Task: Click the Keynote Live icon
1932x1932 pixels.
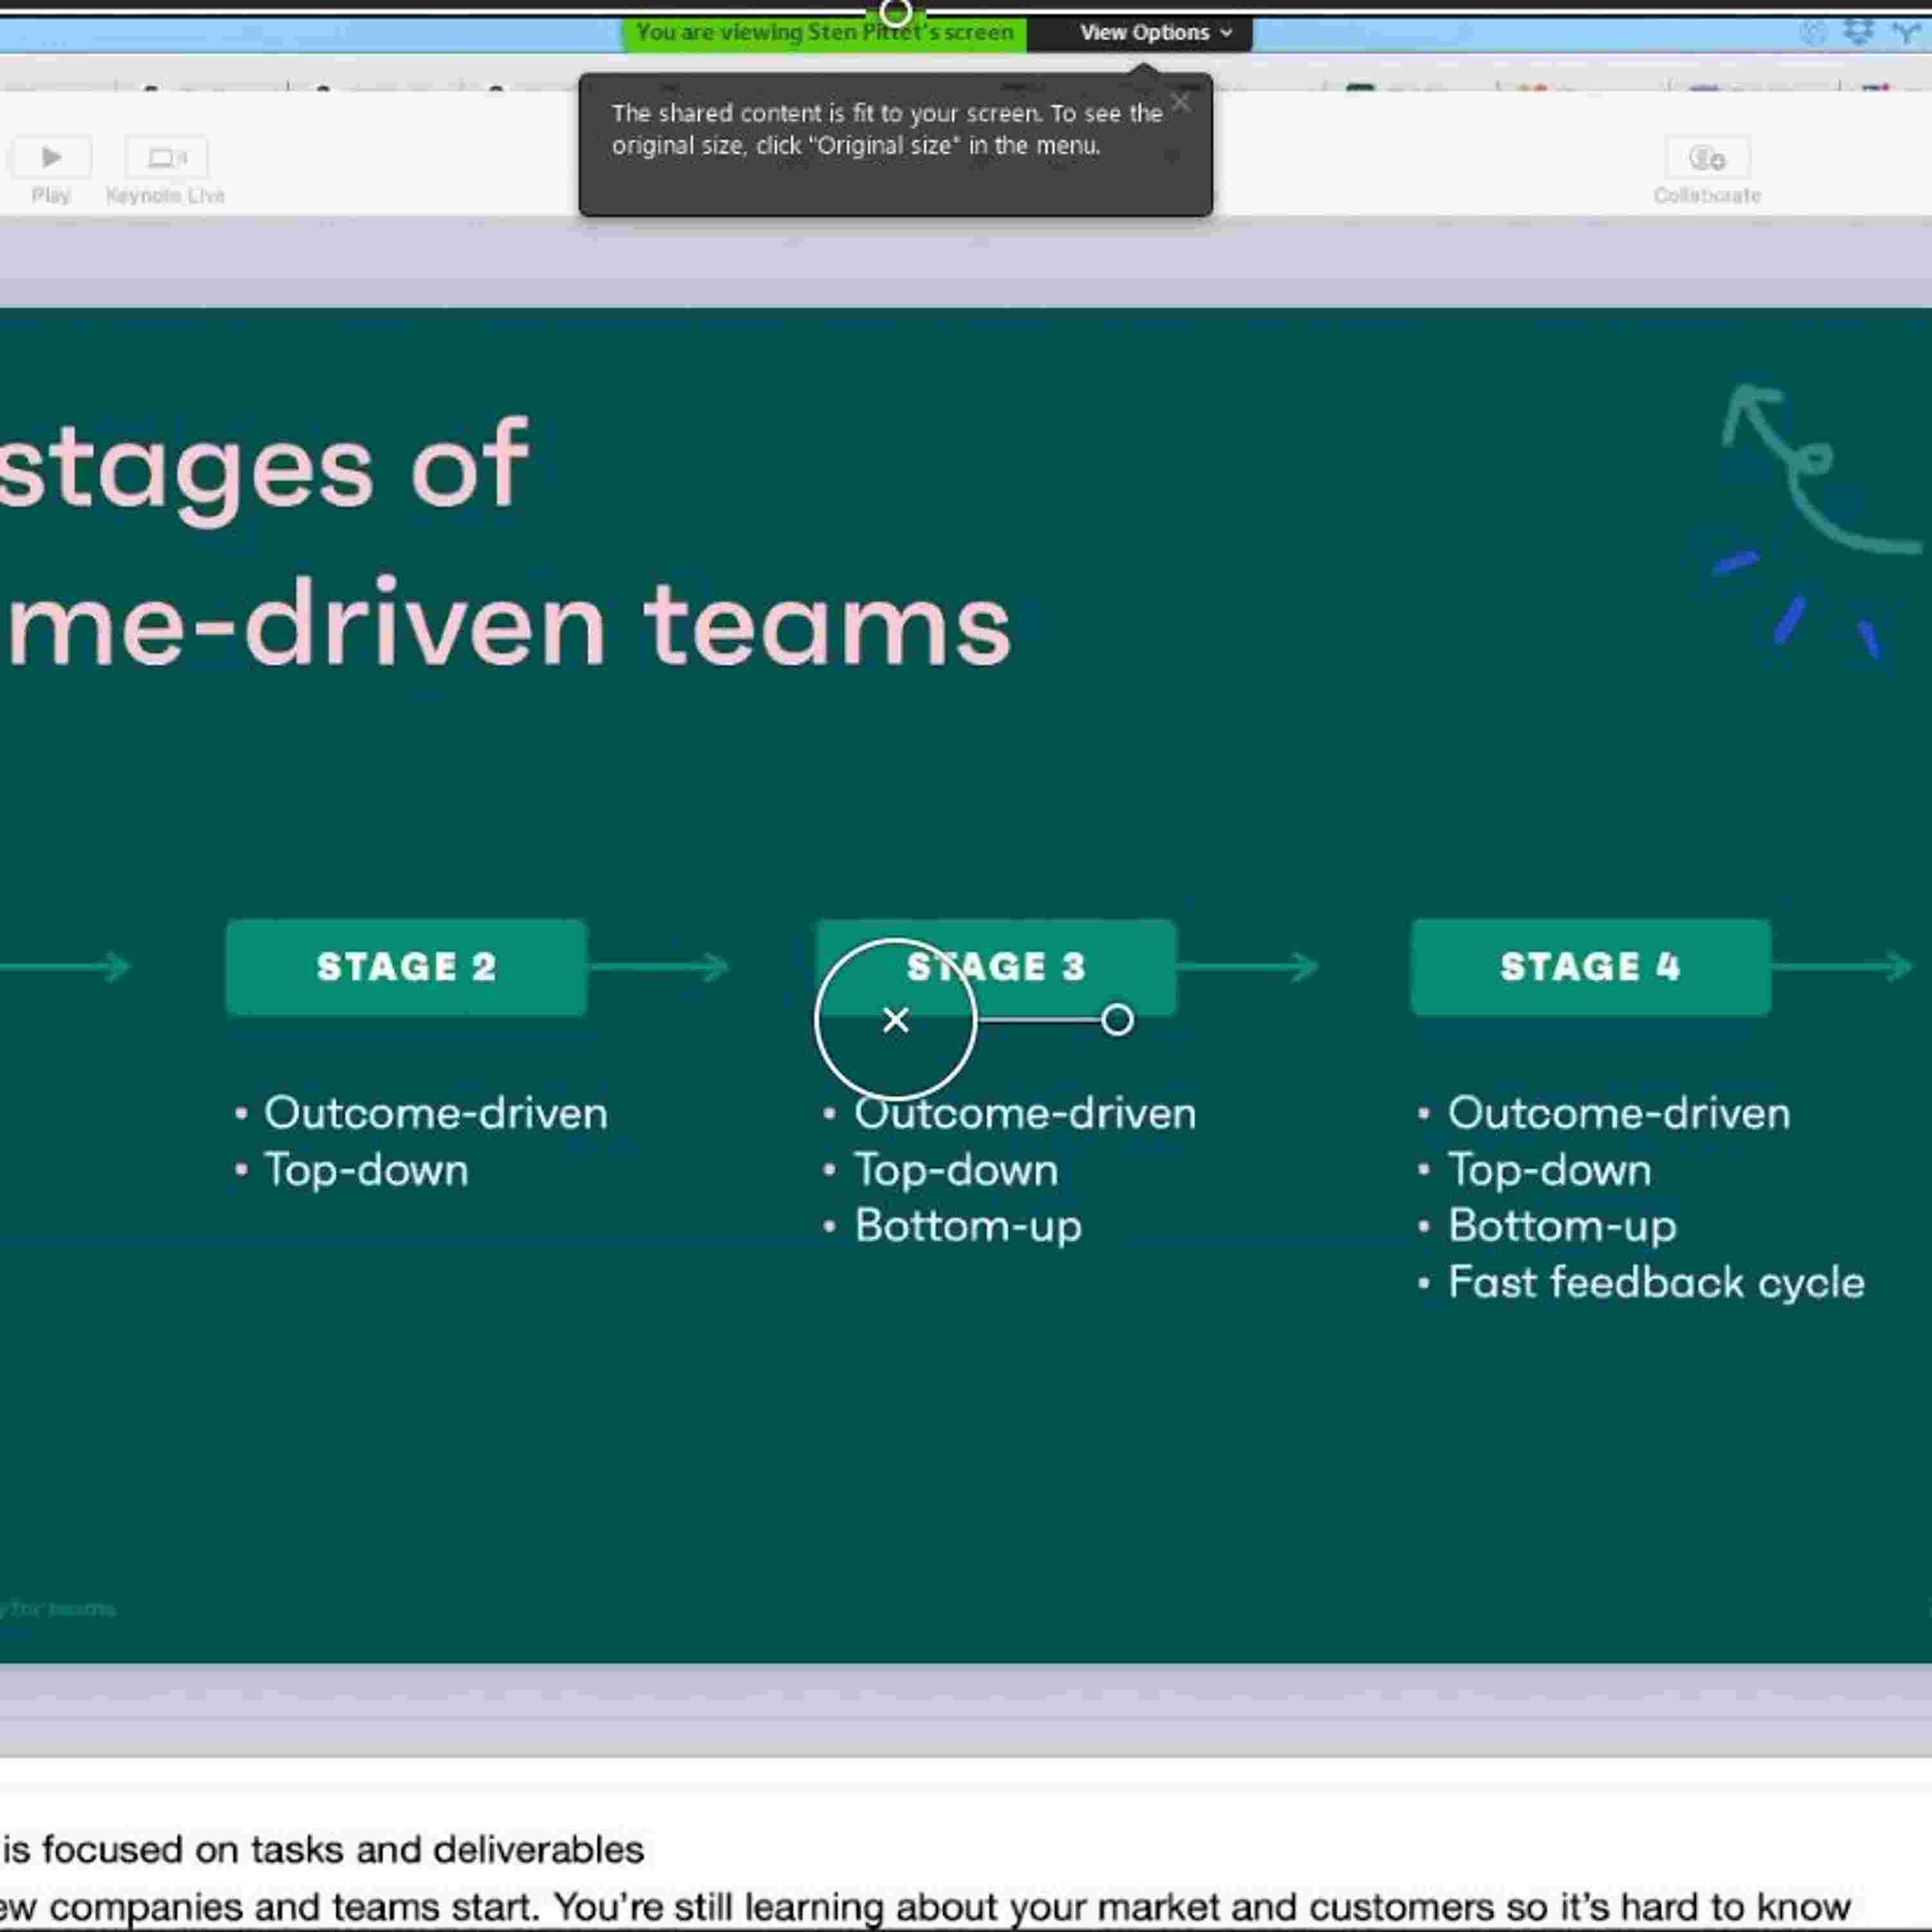Action: [x=166, y=158]
